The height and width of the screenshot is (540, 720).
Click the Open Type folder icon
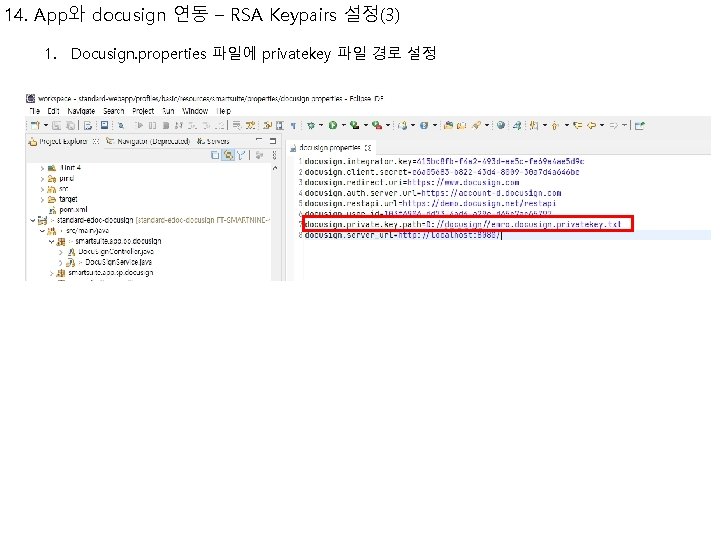449,125
